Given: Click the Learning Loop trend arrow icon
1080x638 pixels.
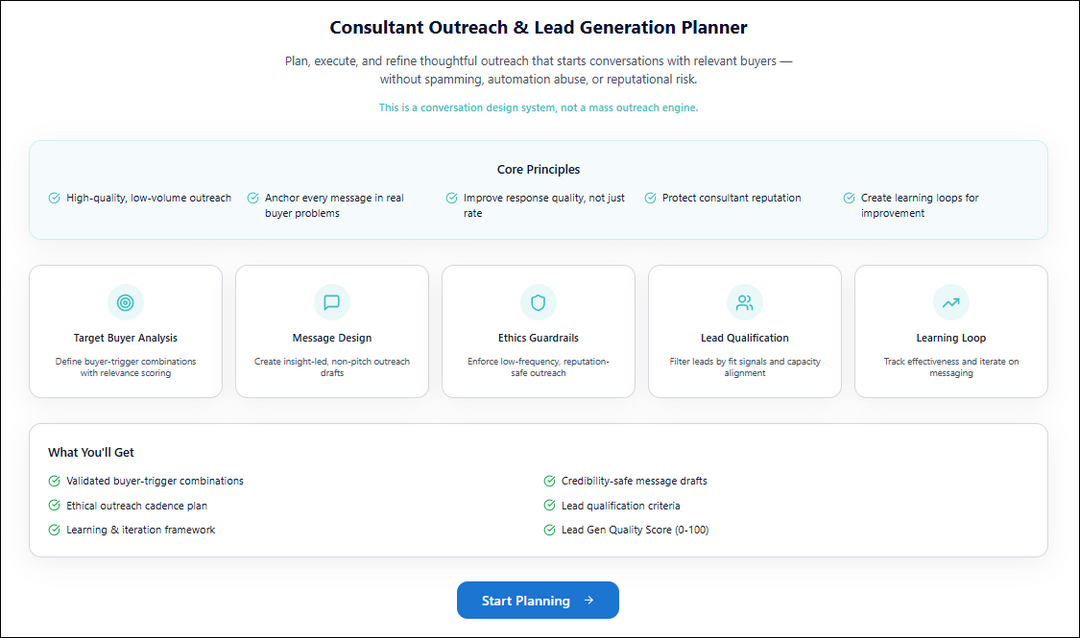Looking at the screenshot, I should 951,302.
